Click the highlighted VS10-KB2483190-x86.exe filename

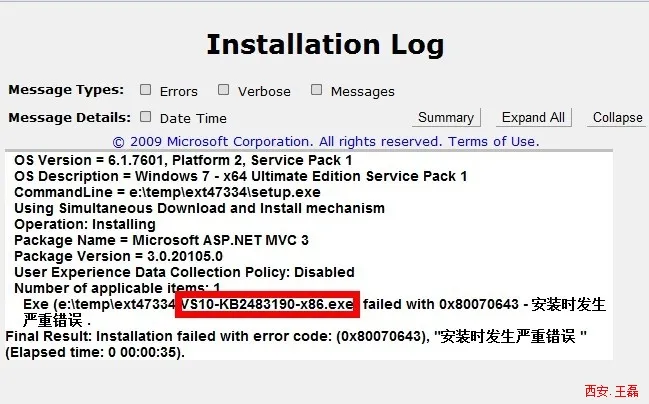tap(267, 304)
